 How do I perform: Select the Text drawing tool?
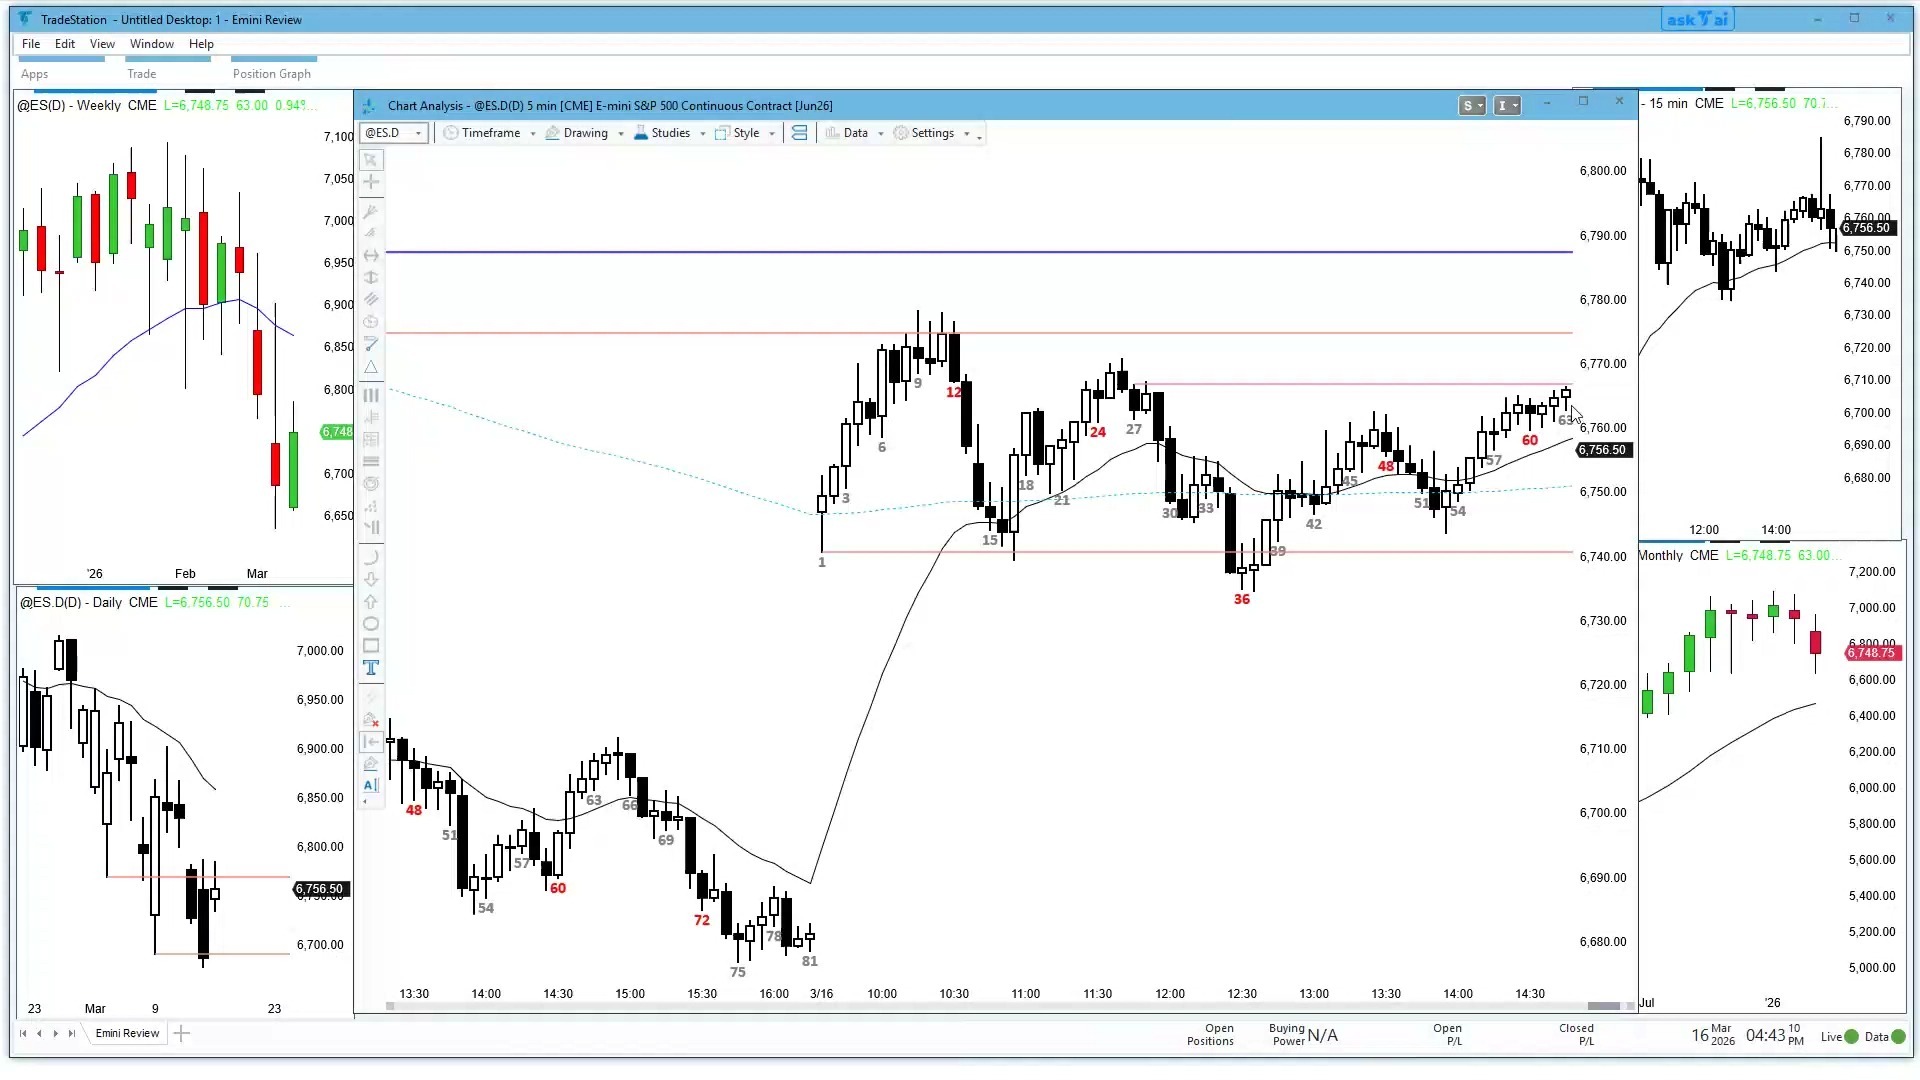(x=371, y=668)
